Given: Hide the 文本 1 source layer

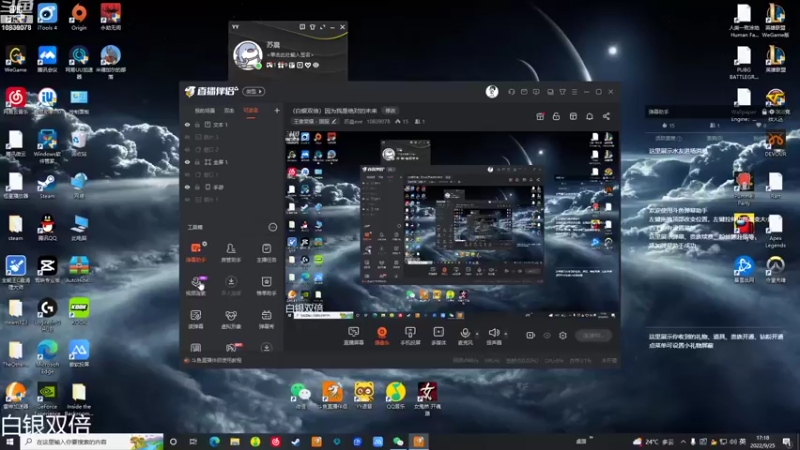Looking at the screenshot, I should tap(187, 124).
